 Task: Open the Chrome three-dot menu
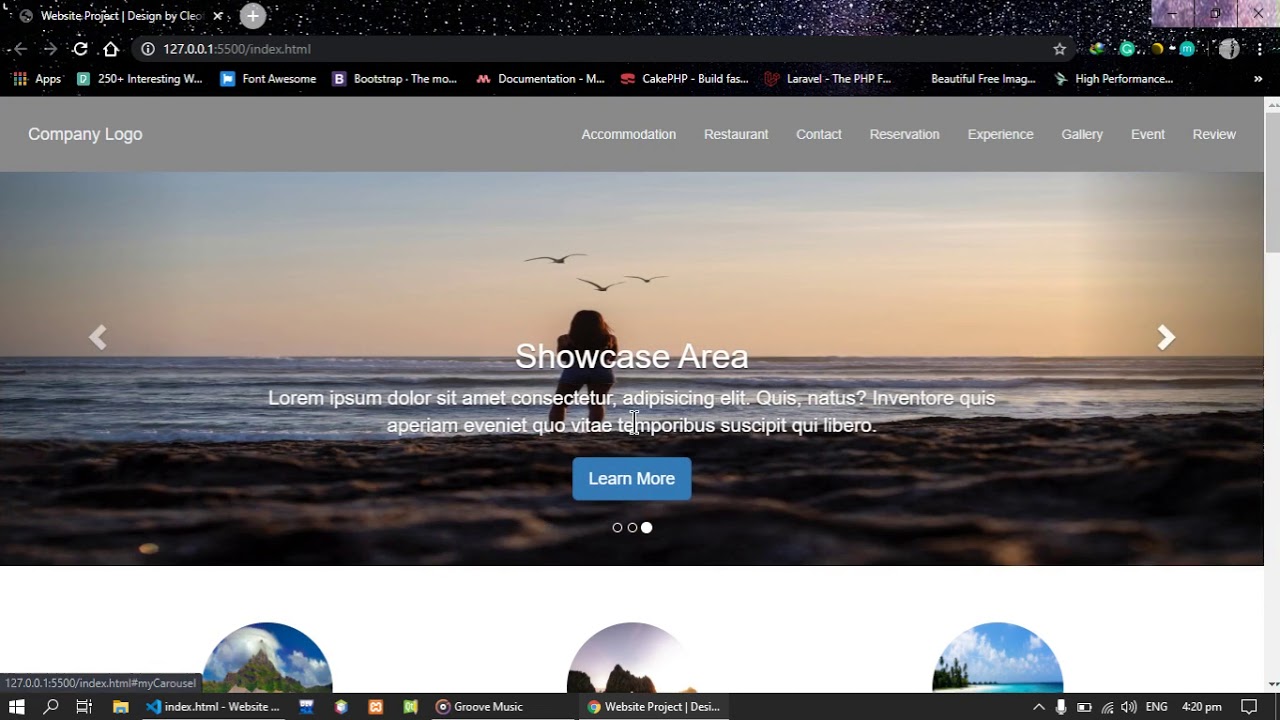(x=1258, y=49)
